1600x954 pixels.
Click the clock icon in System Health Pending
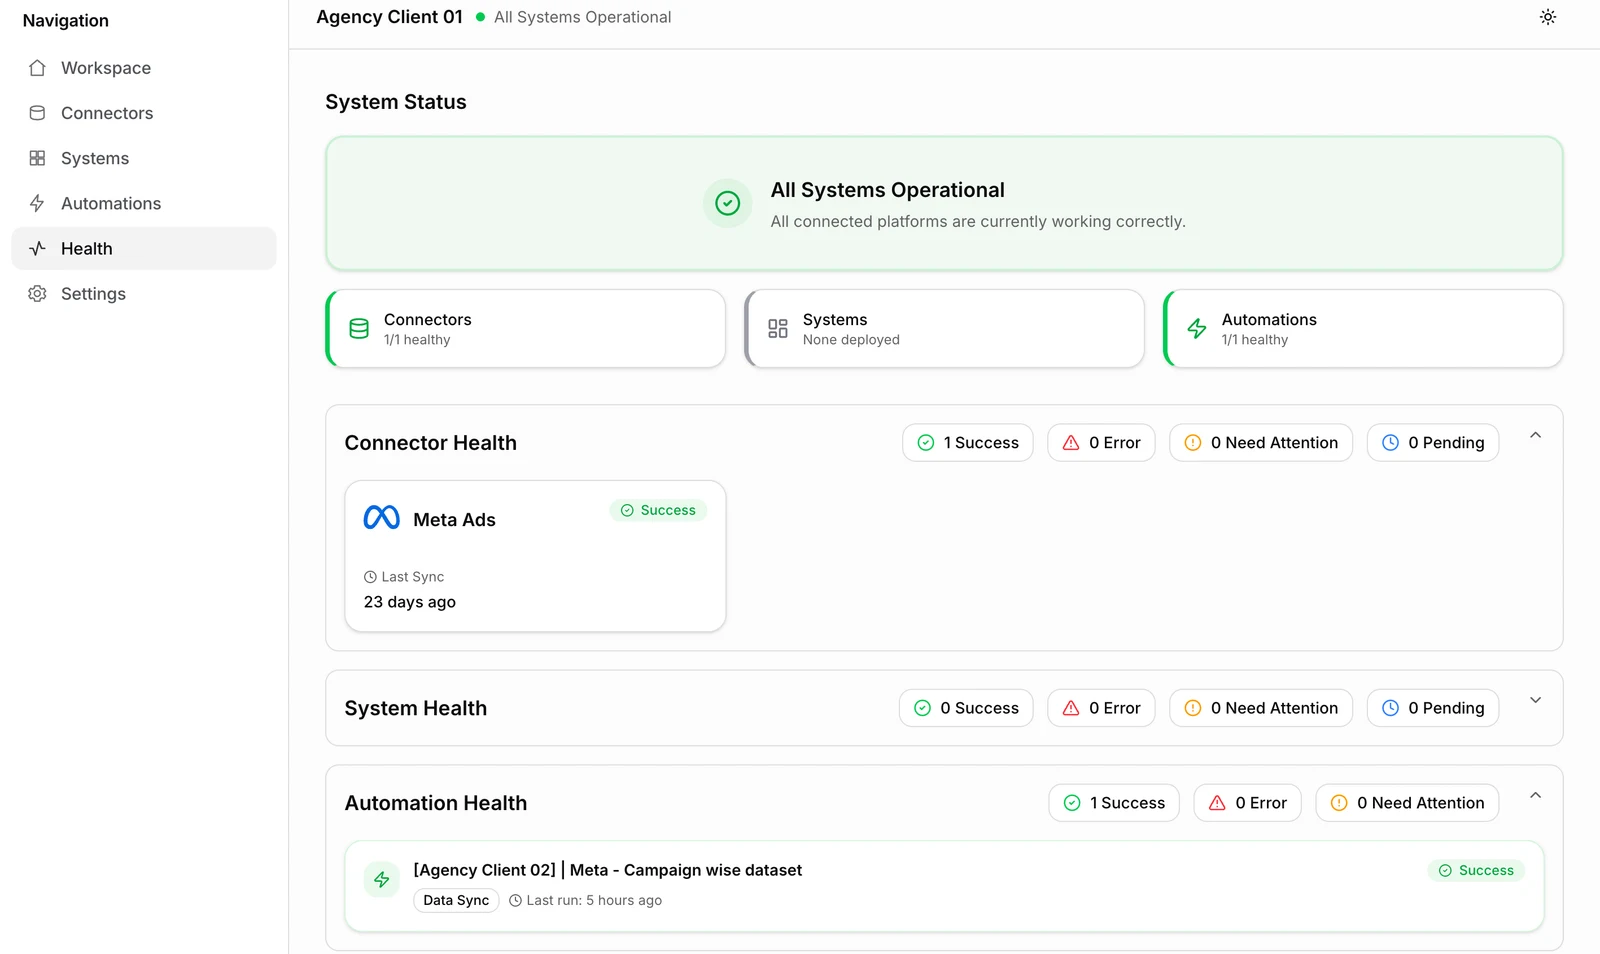[1391, 708]
